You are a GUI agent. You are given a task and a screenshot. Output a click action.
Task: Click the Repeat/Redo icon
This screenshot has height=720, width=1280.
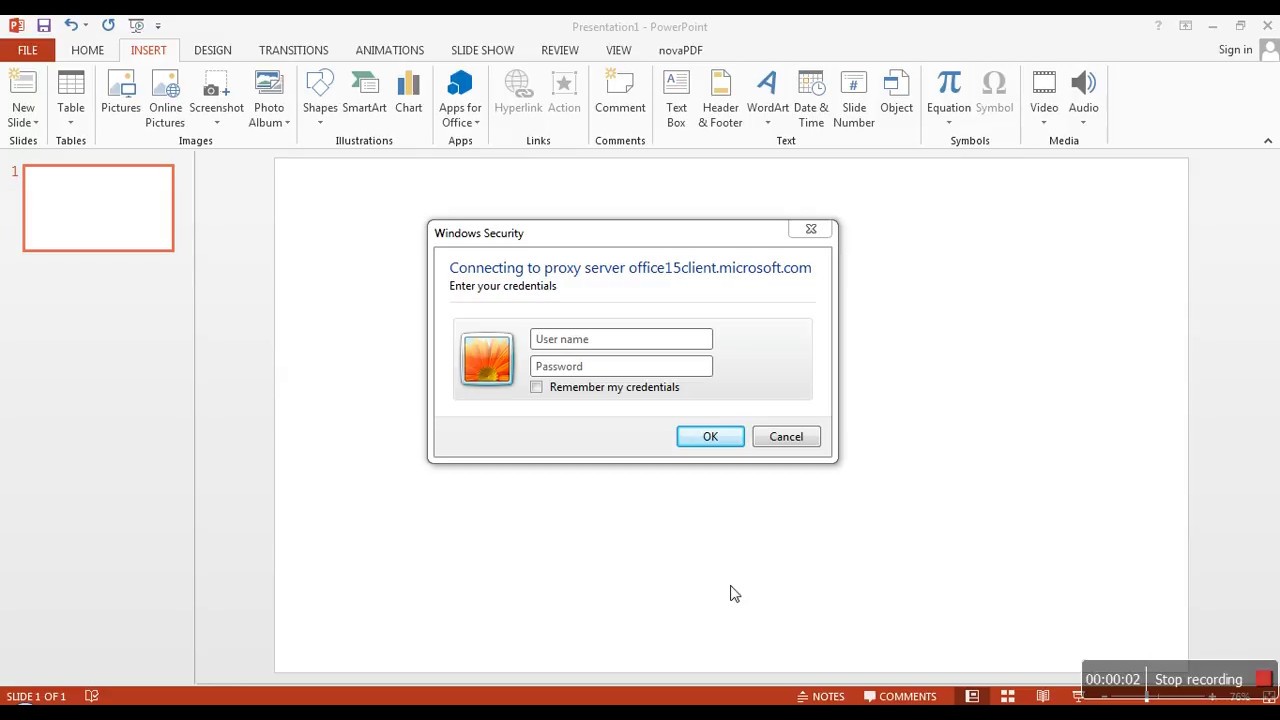click(x=108, y=25)
